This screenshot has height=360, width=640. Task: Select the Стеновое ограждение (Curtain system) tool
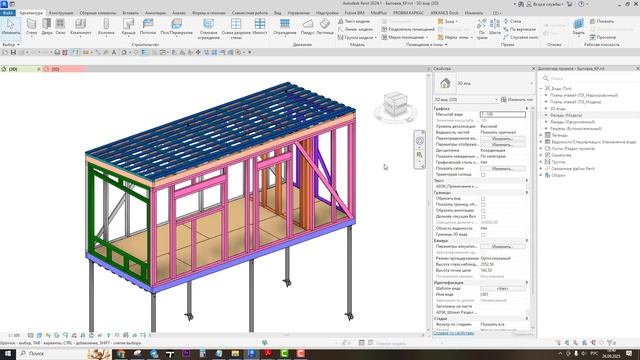209,29
